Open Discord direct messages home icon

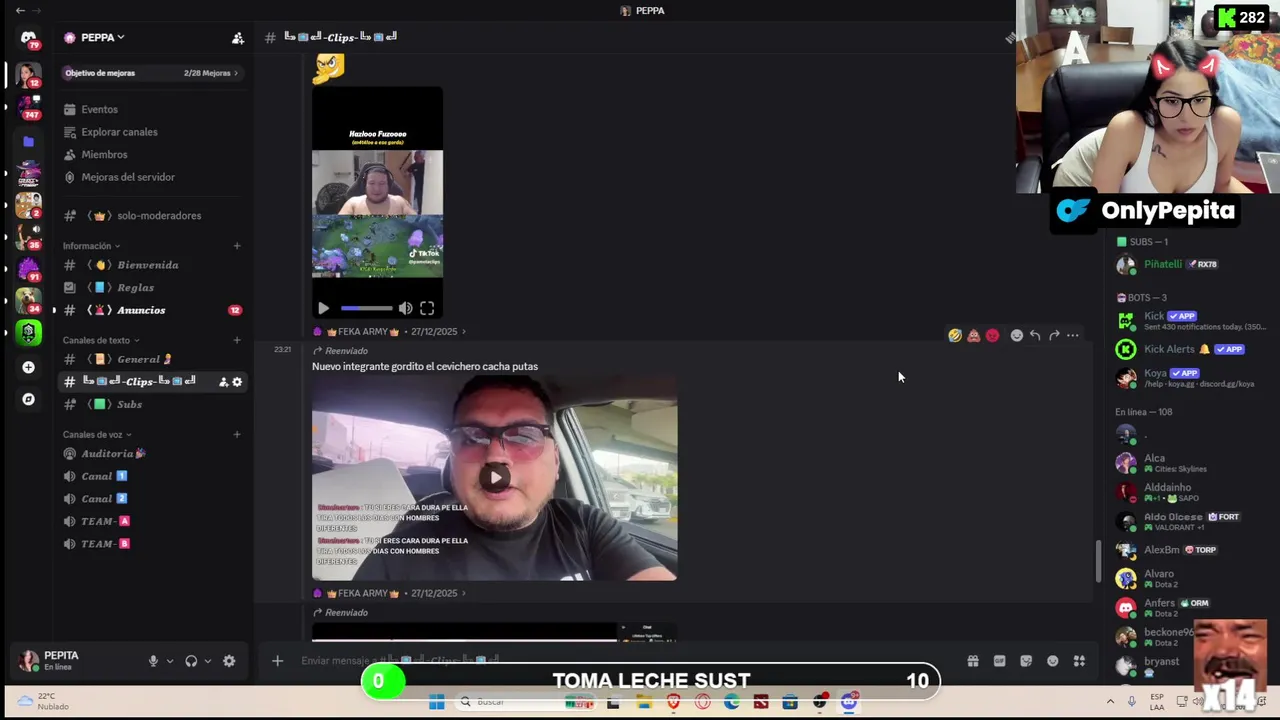(28, 37)
